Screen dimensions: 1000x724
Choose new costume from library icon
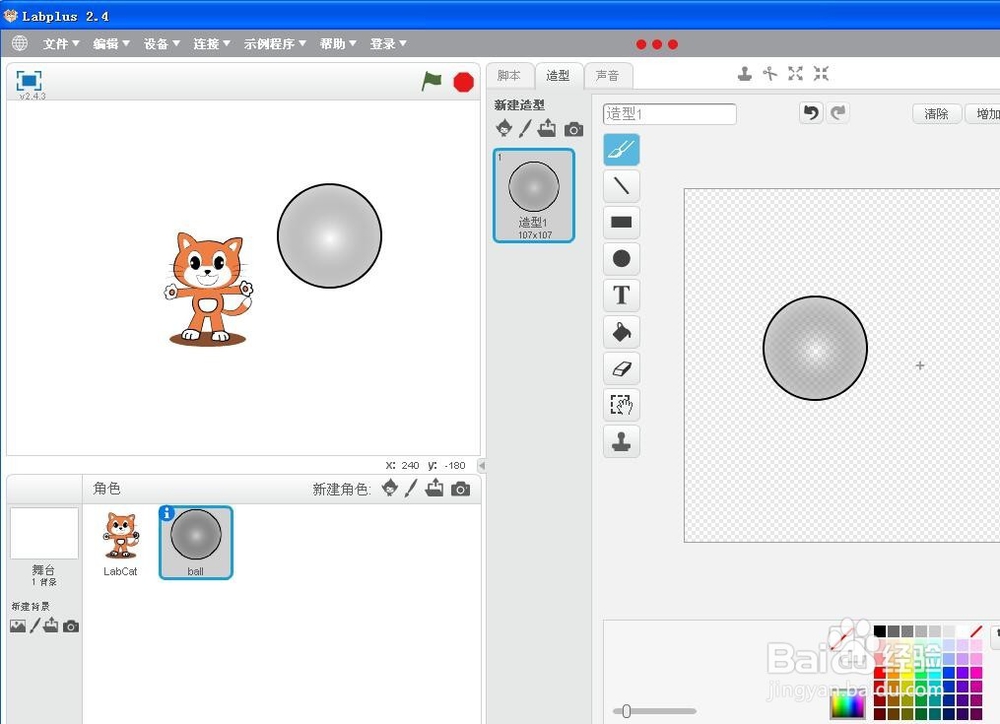504,128
